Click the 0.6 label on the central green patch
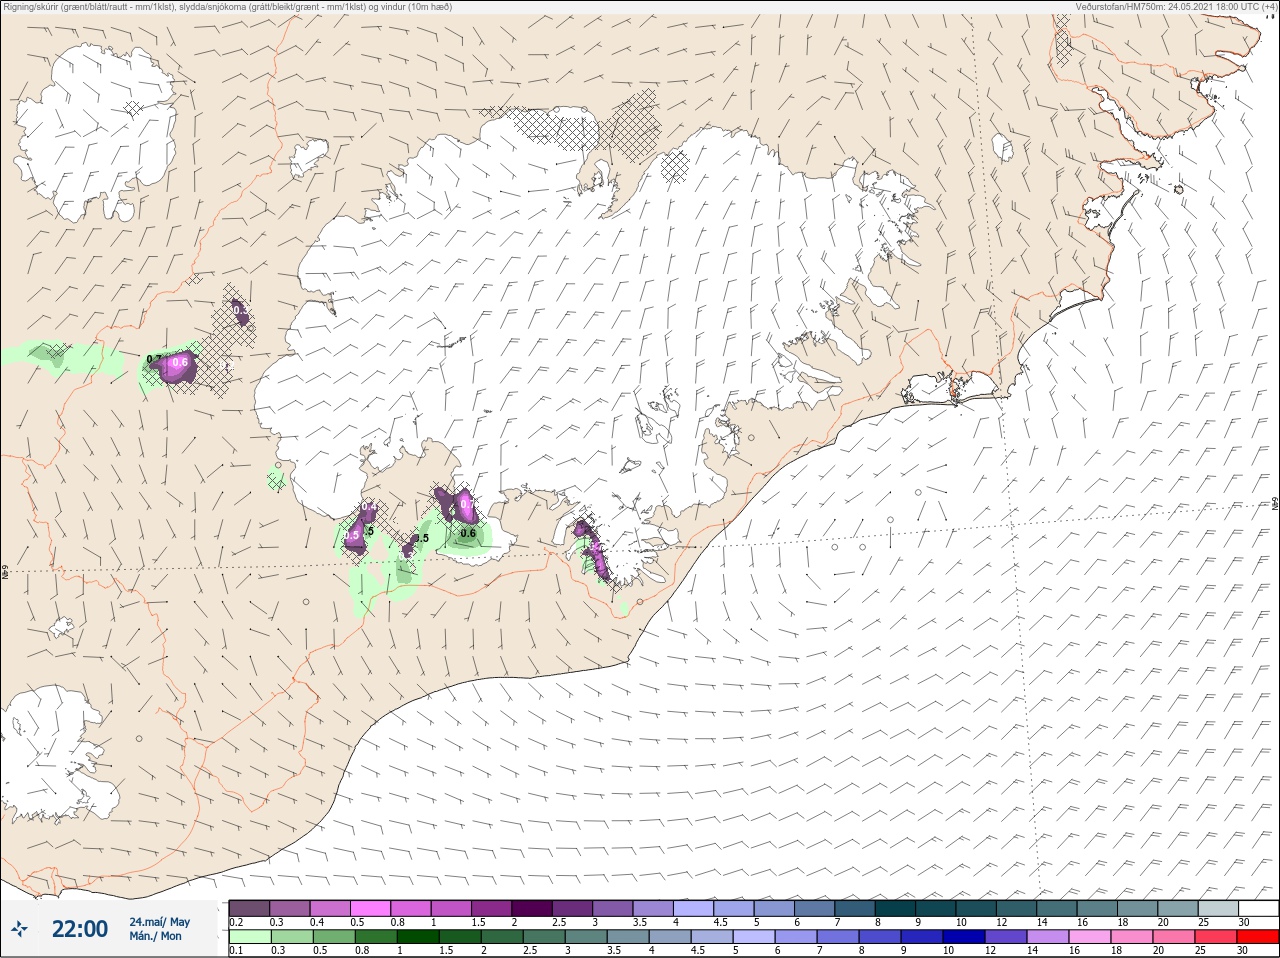 [467, 533]
